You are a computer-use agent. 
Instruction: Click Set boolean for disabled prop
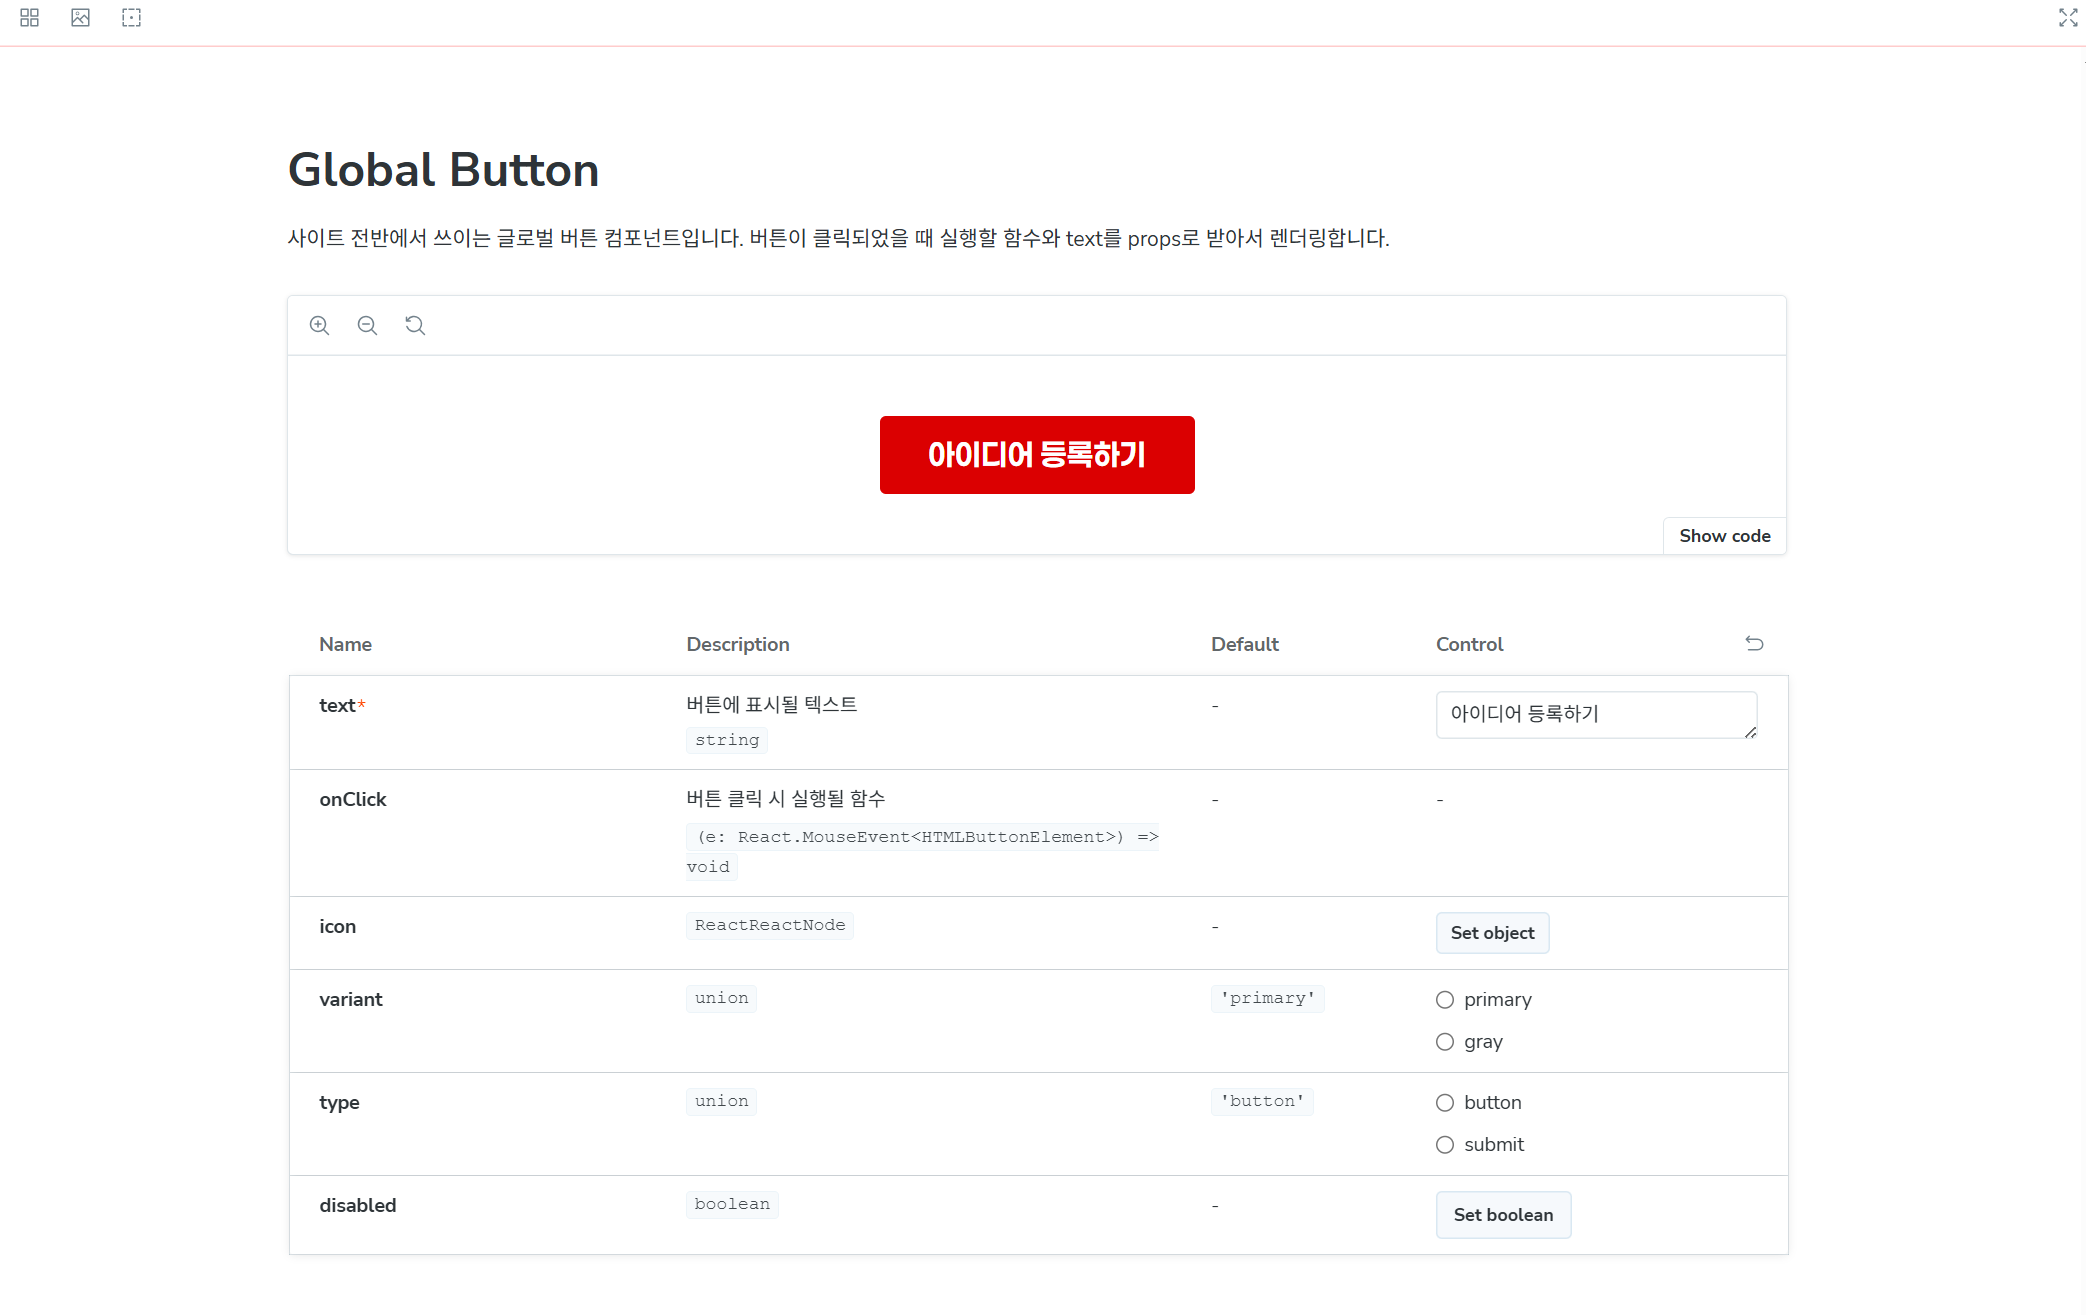click(x=1503, y=1215)
